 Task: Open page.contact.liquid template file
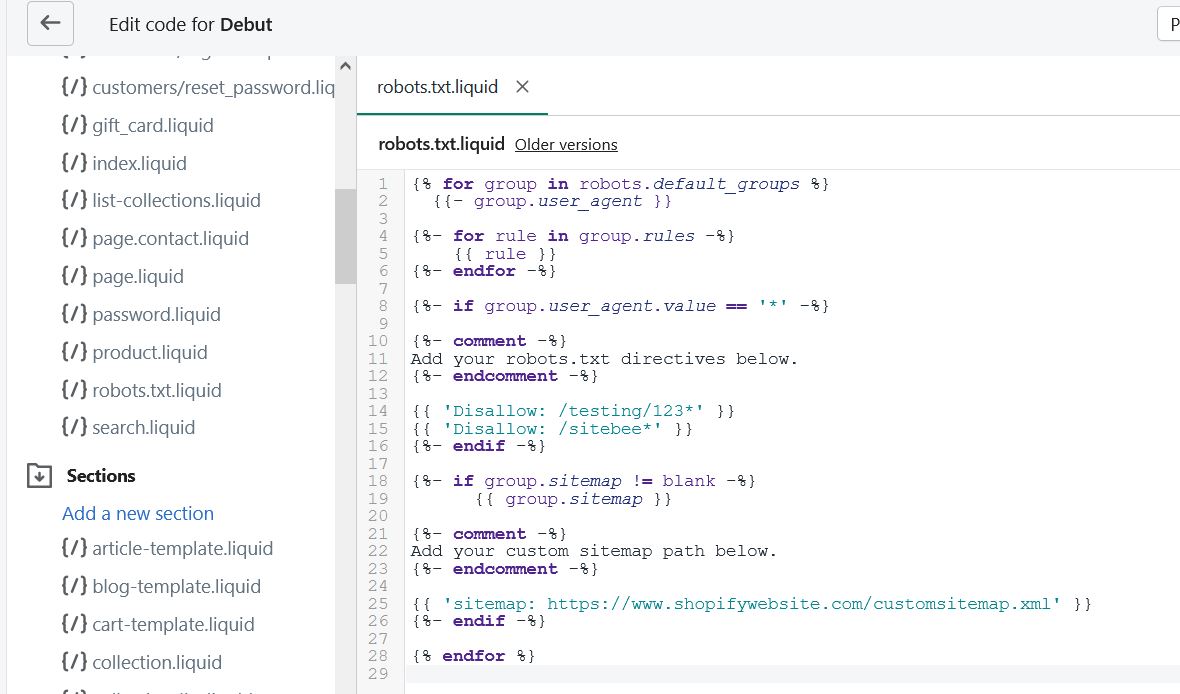(x=155, y=238)
